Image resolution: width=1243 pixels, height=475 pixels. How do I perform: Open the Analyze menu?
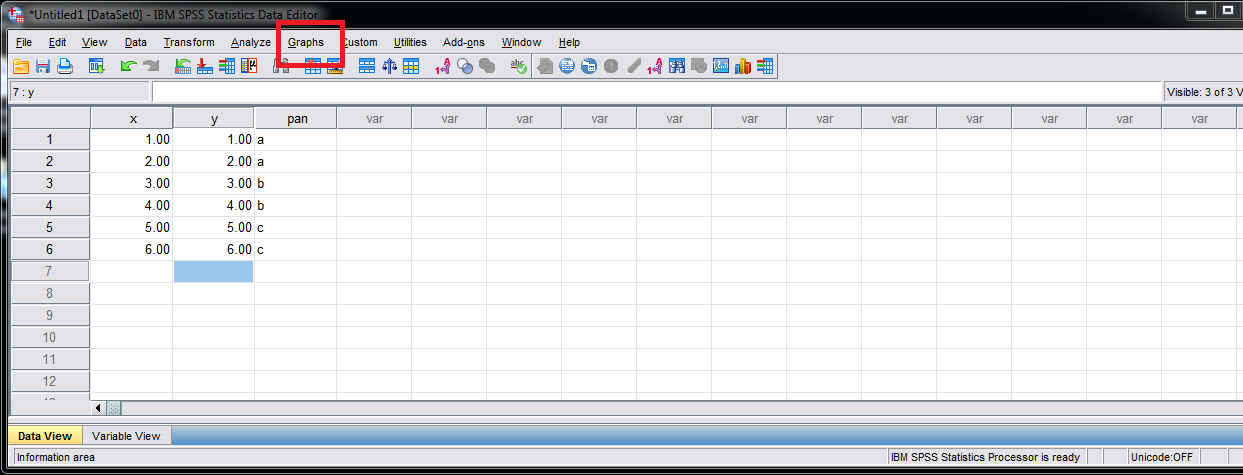(x=250, y=42)
